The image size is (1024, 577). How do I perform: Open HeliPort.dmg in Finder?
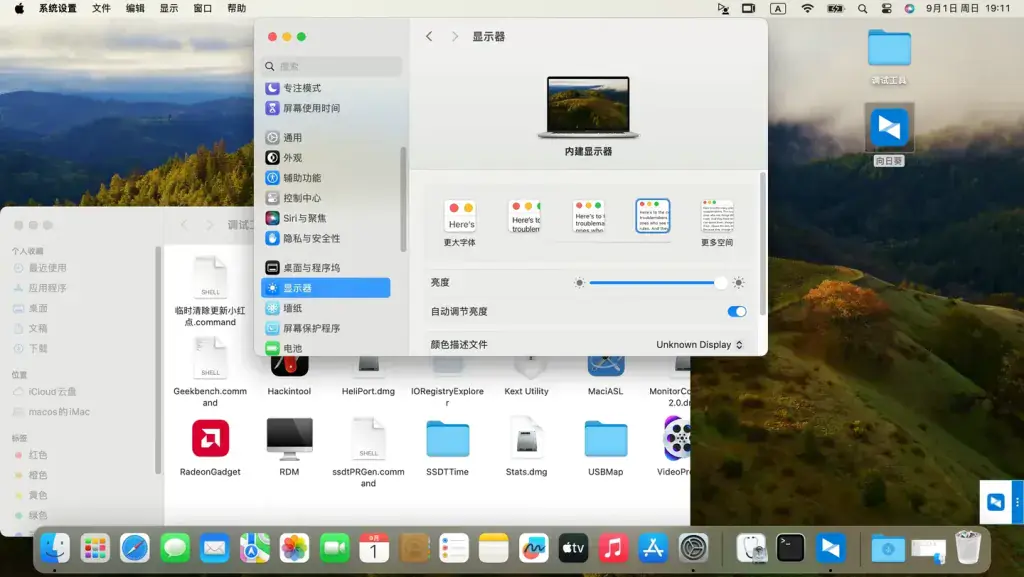coord(368,377)
